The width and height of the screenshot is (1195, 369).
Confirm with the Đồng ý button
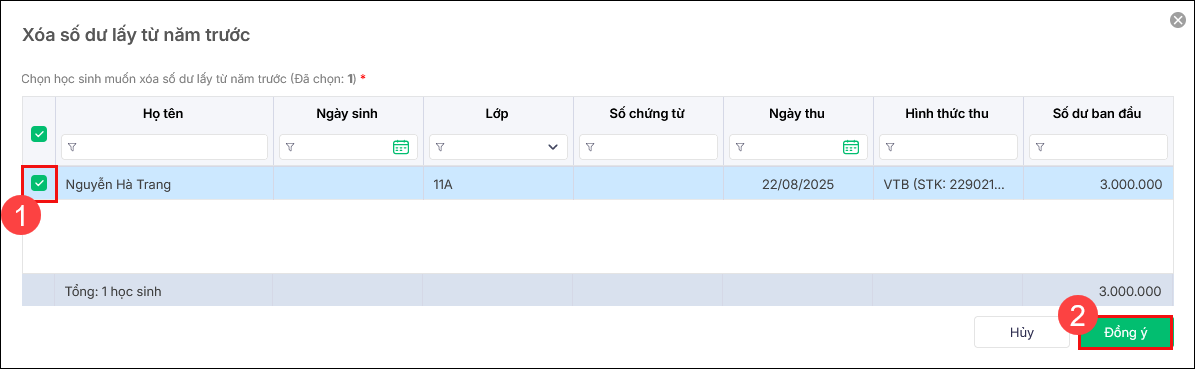pos(1125,333)
